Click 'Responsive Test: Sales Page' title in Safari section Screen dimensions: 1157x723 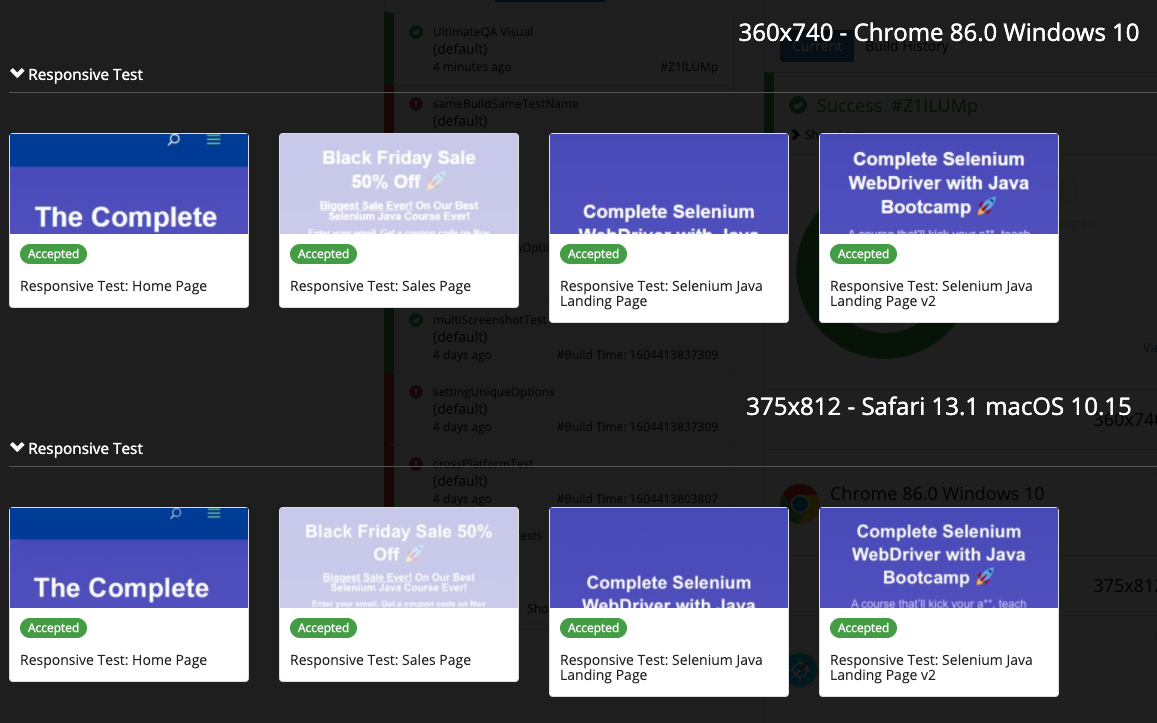pyautogui.click(x=380, y=660)
